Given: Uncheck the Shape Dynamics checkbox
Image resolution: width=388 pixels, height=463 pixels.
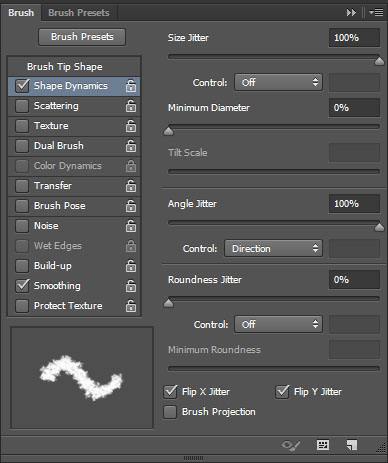Looking at the screenshot, I should pyautogui.click(x=22, y=86).
